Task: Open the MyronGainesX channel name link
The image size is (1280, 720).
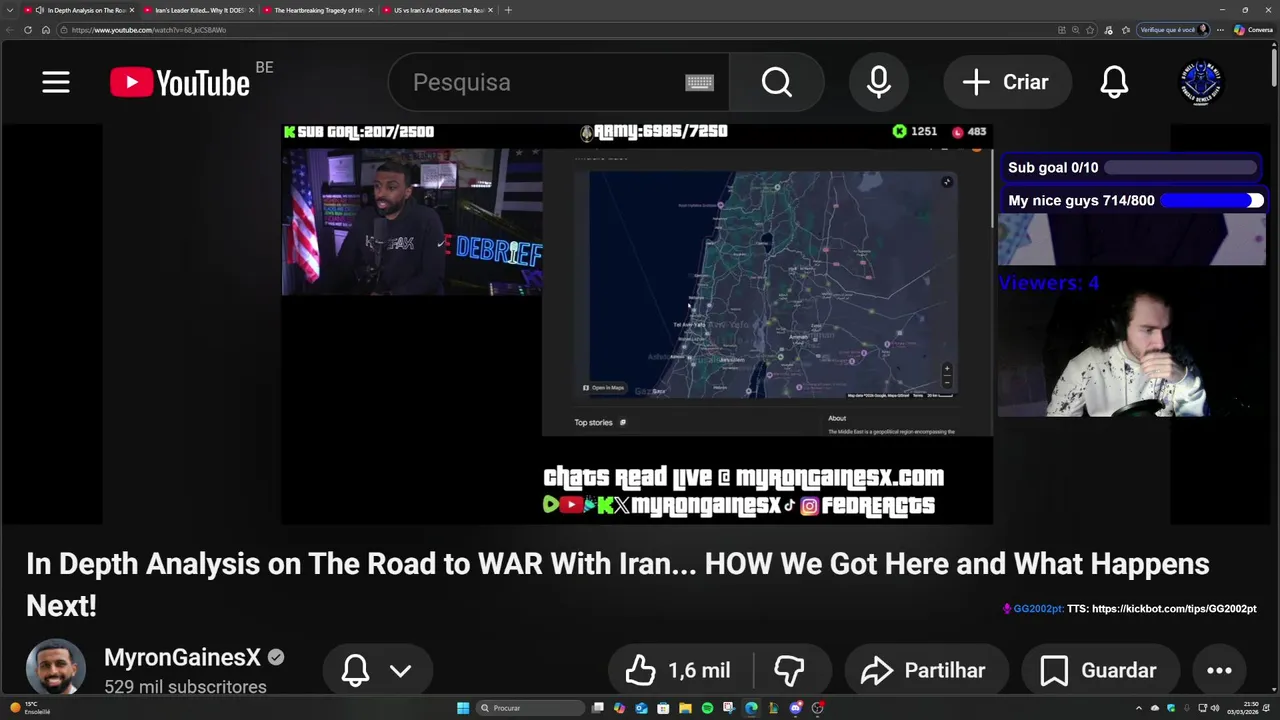Action: pyautogui.click(x=182, y=657)
